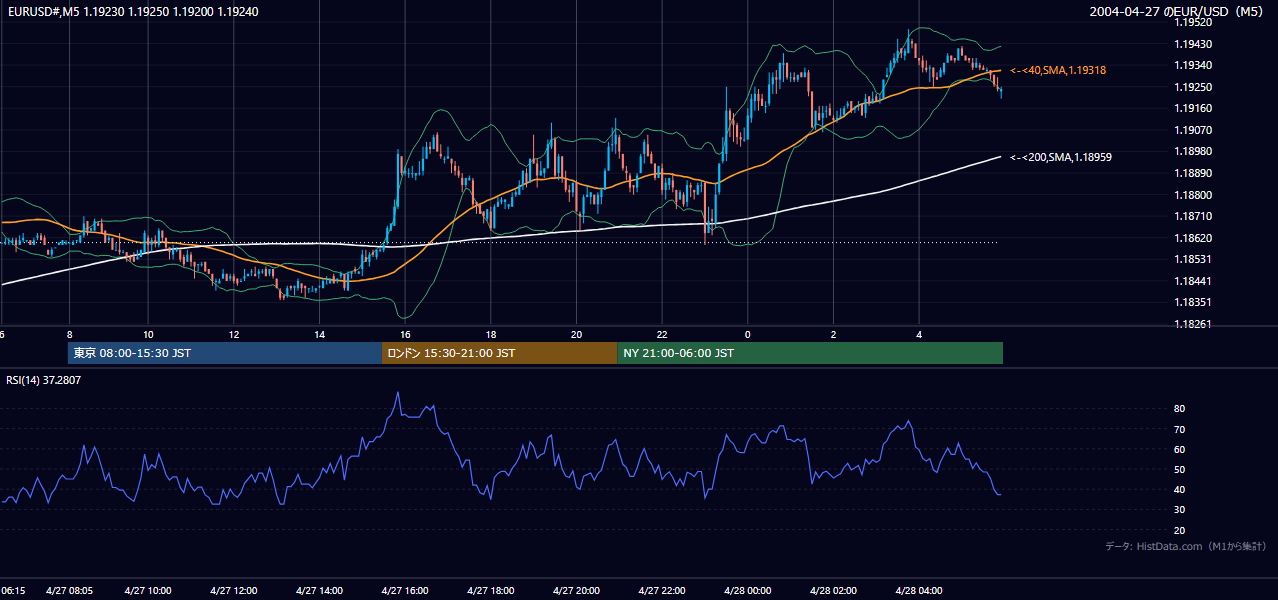Click the 4/27 12:00 bottom time label
Screen dimensions: 1278x600
coord(233,590)
